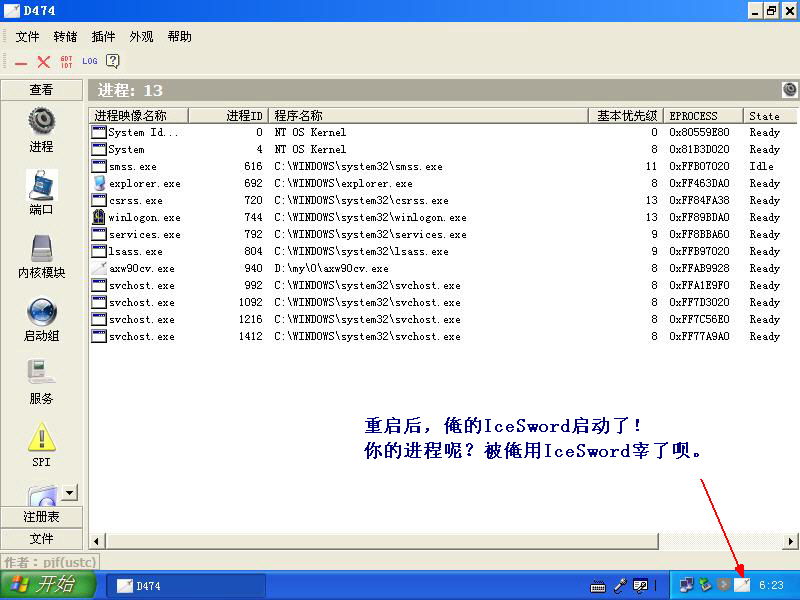Select svchost.exe with process ID 1092
This screenshot has width=800, height=600.
443,303
